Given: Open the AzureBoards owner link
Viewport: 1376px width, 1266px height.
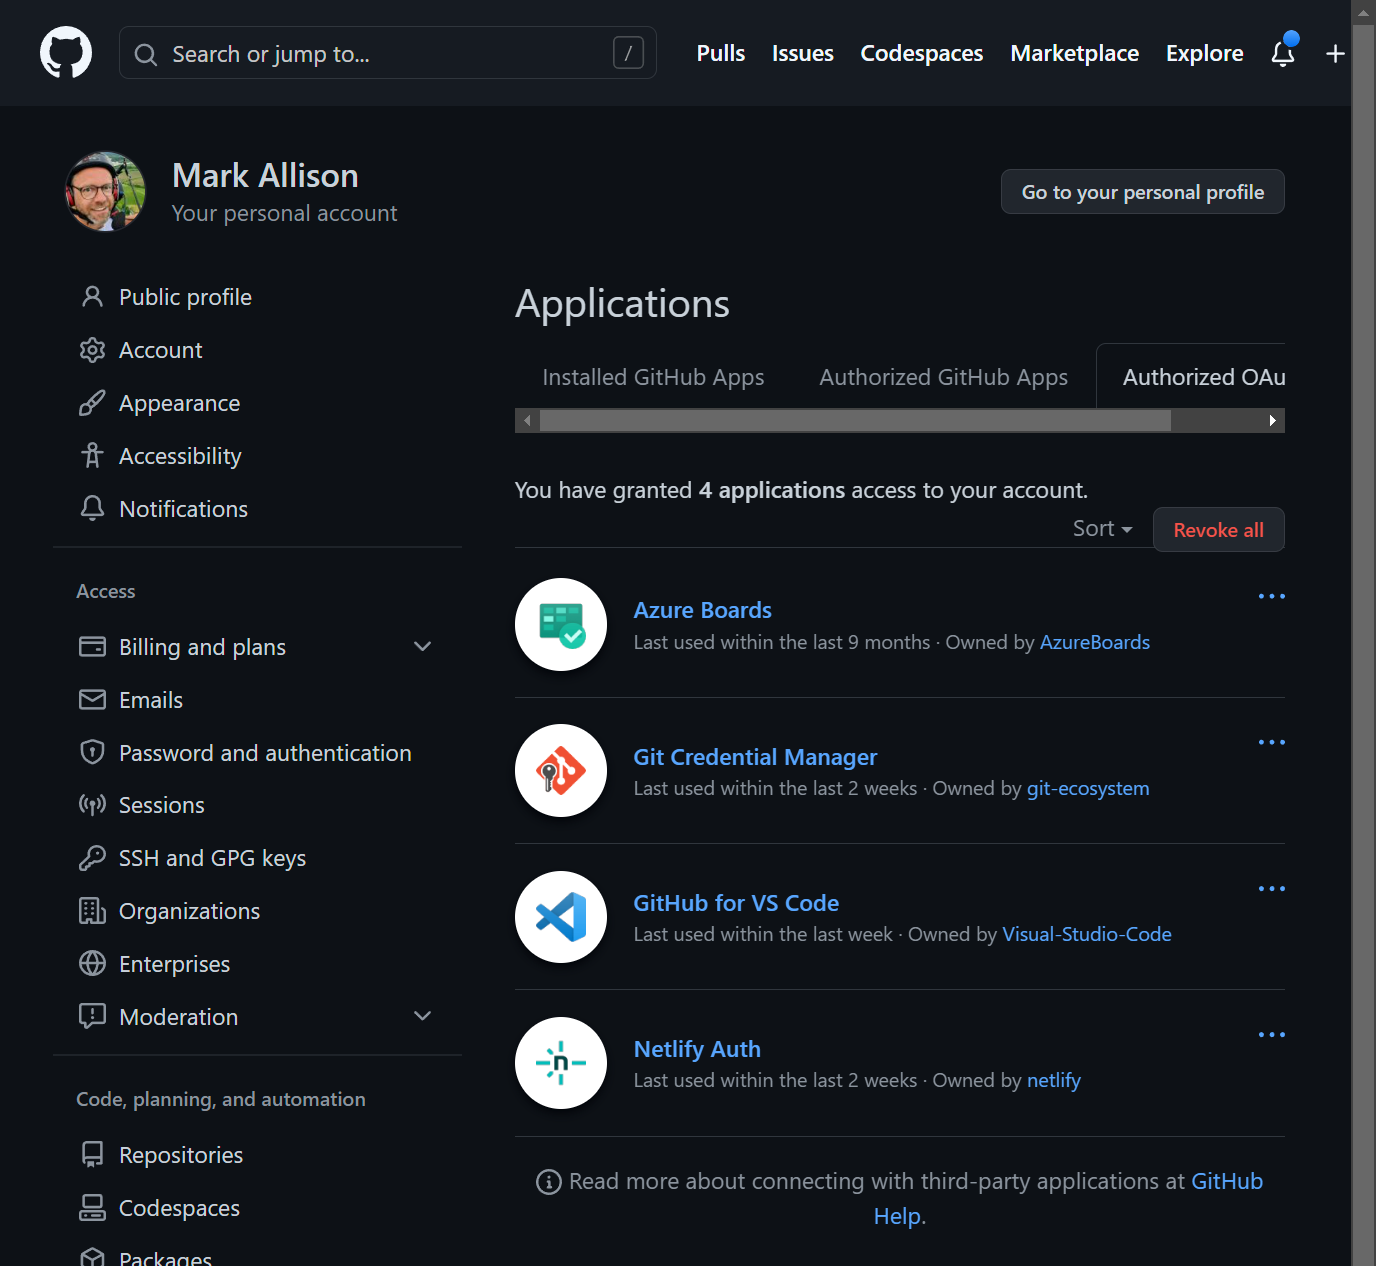Looking at the screenshot, I should click(1095, 642).
